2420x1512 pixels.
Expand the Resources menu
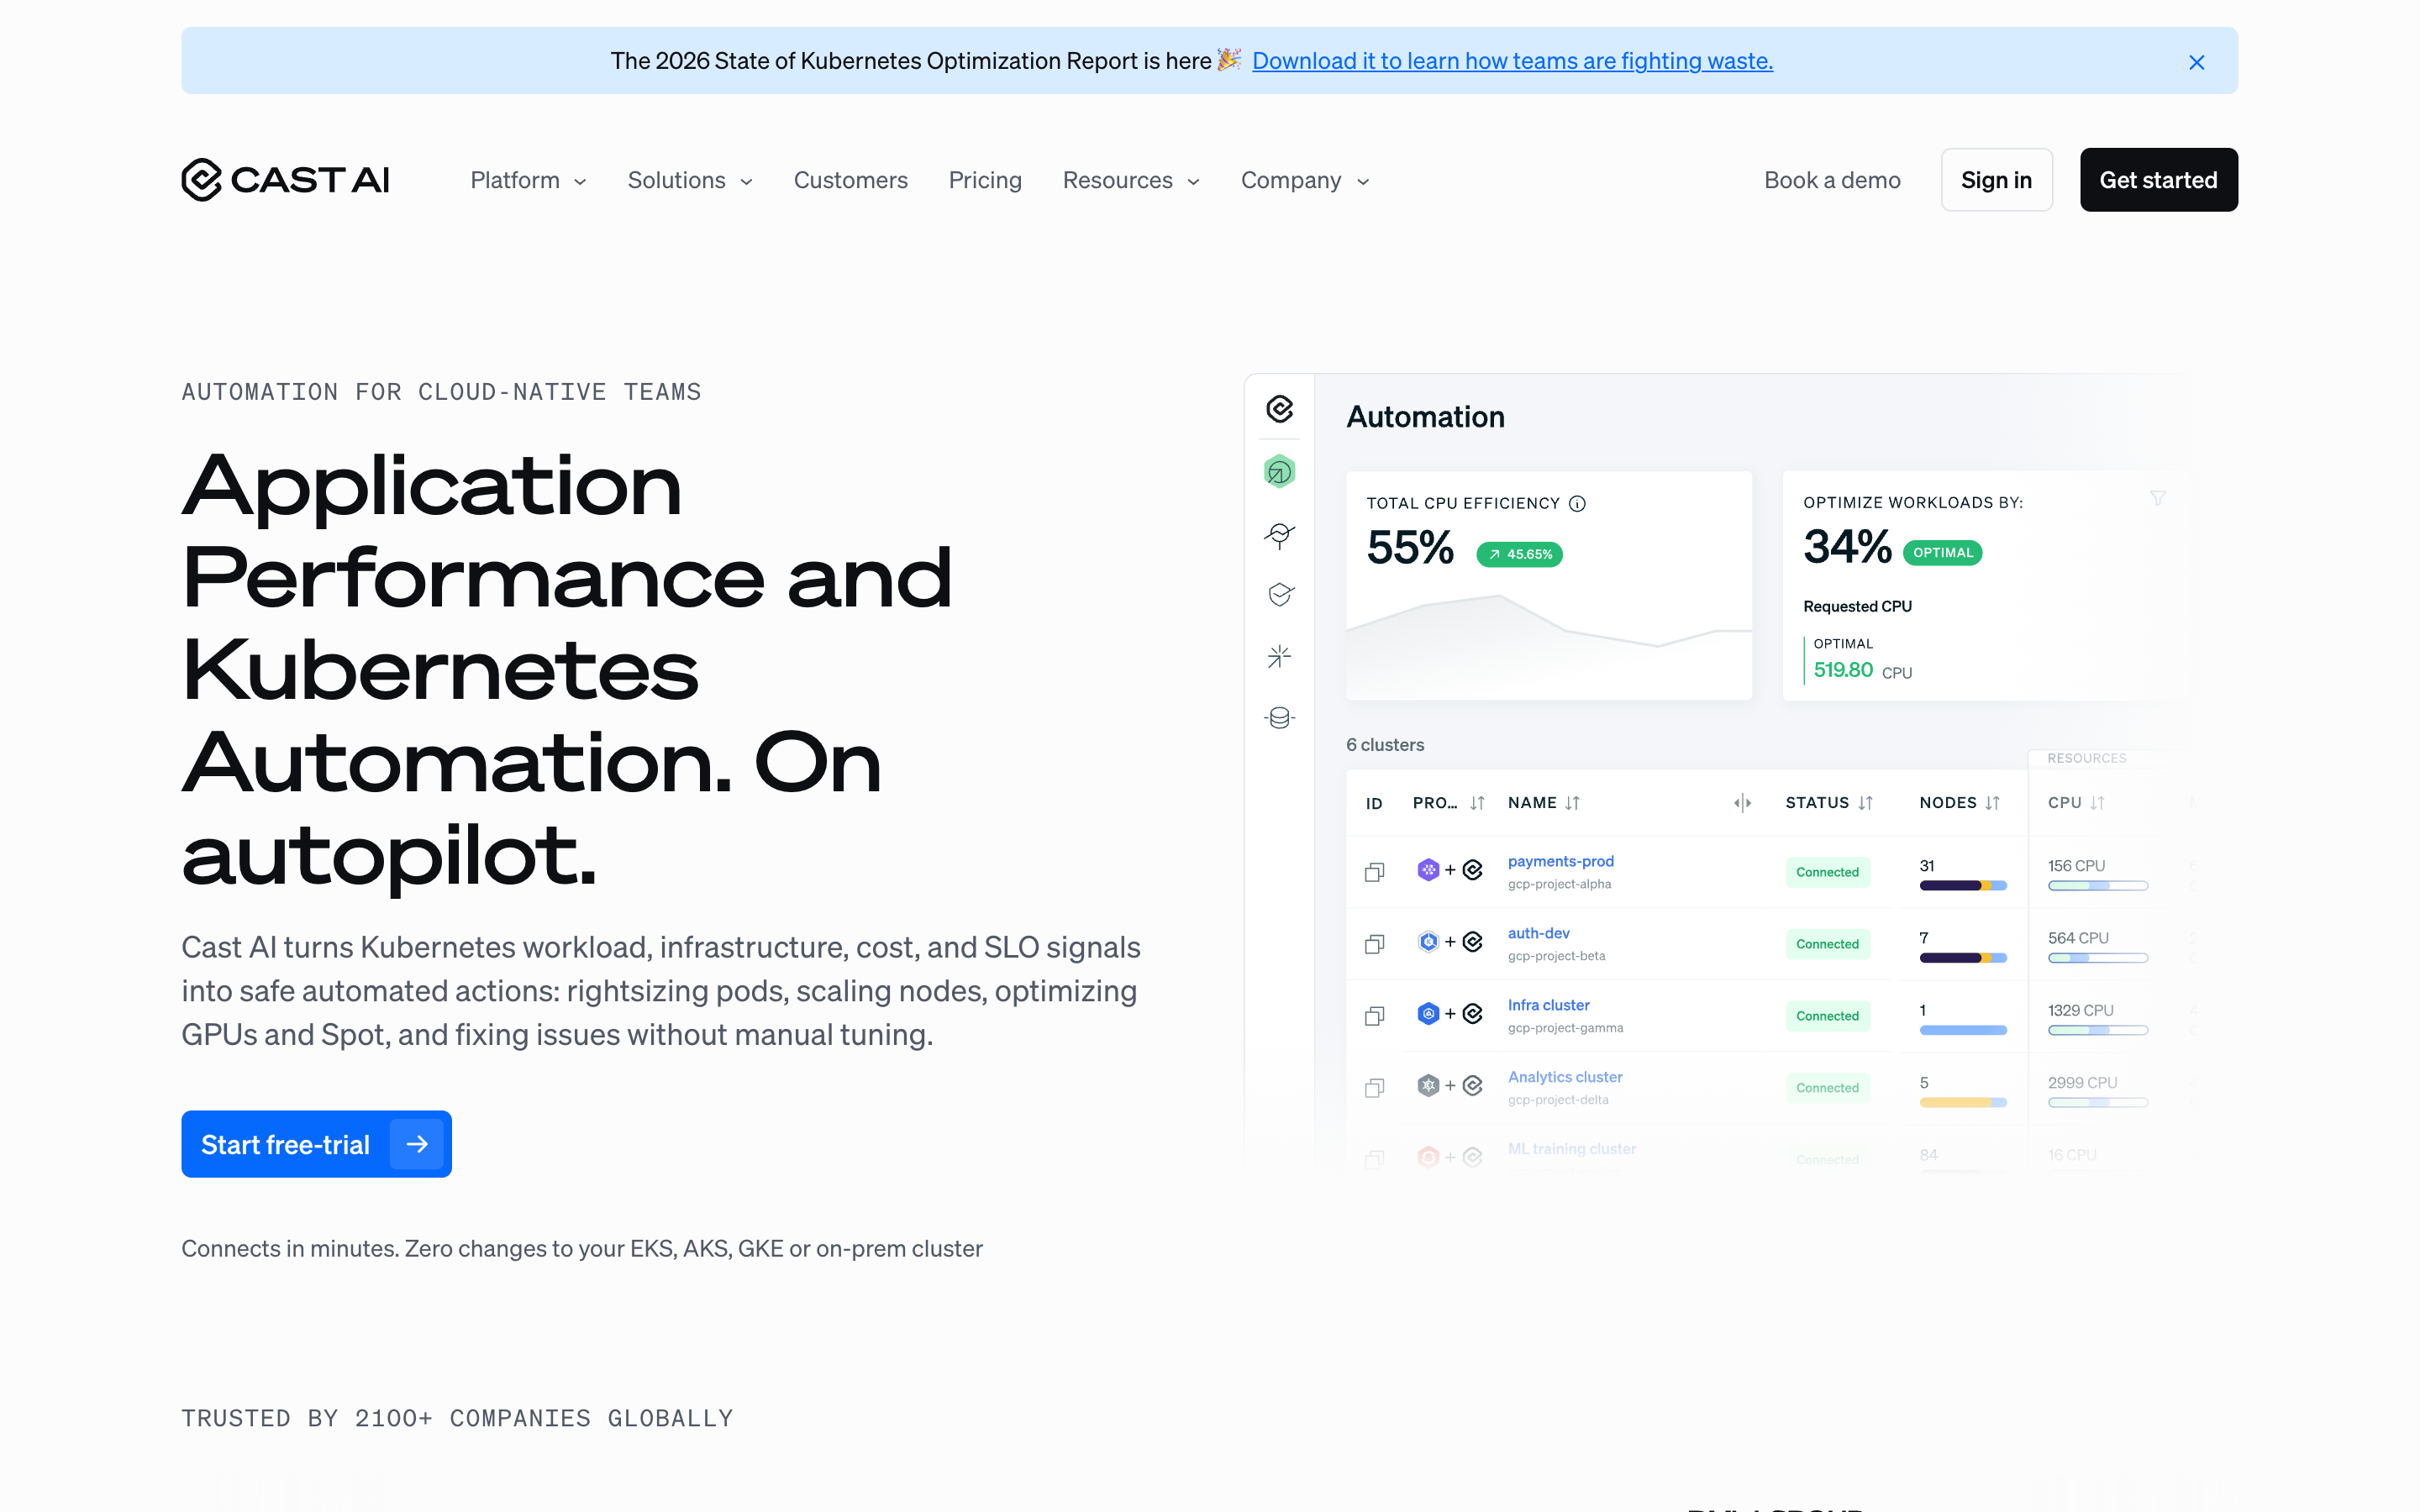(x=1131, y=180)
